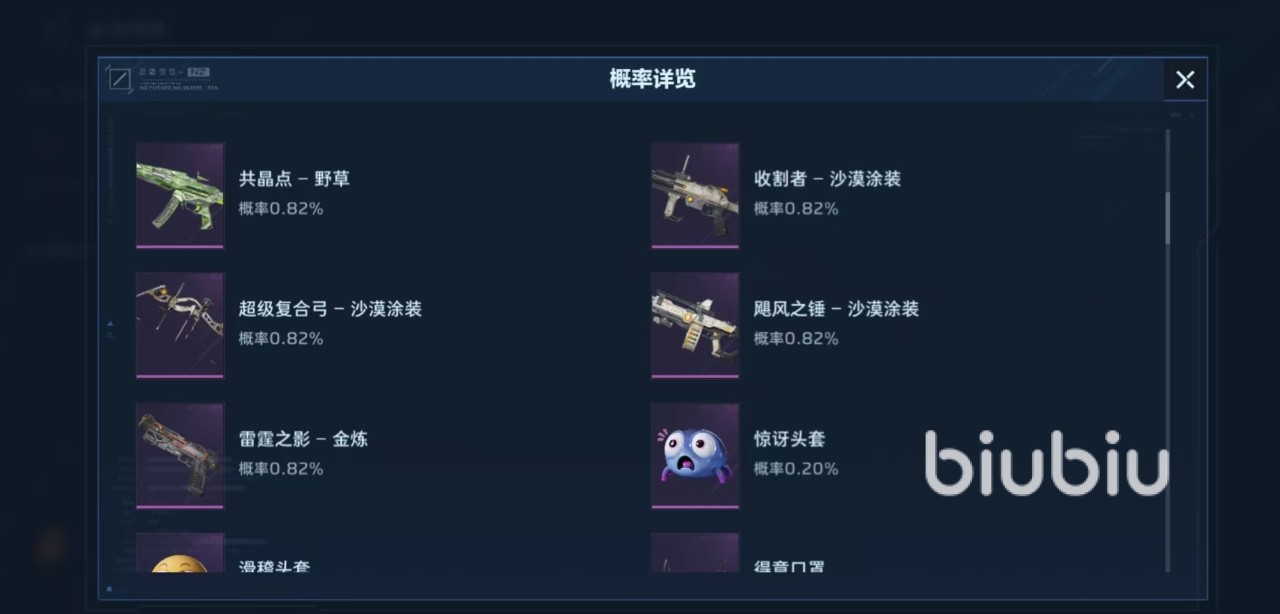Viewport: 1280px width, 614px height.
Task: Close the 概率详览 panel with X
Action: pyautogui.click(x=1185, y=80)
